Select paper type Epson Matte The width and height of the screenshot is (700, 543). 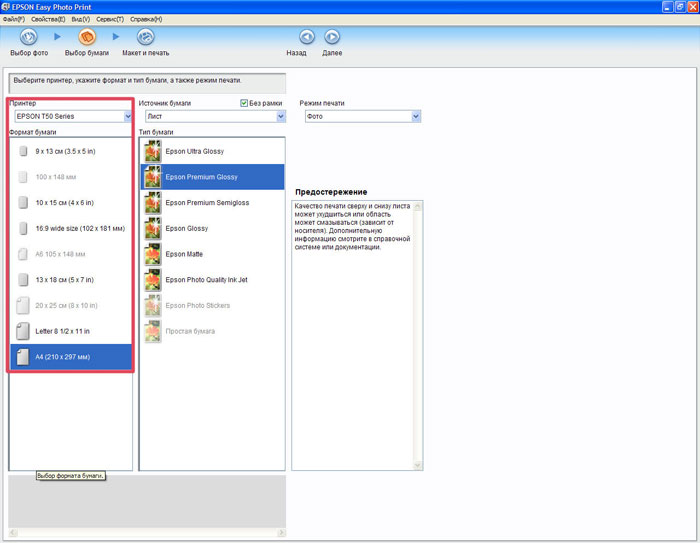(212, 254)
